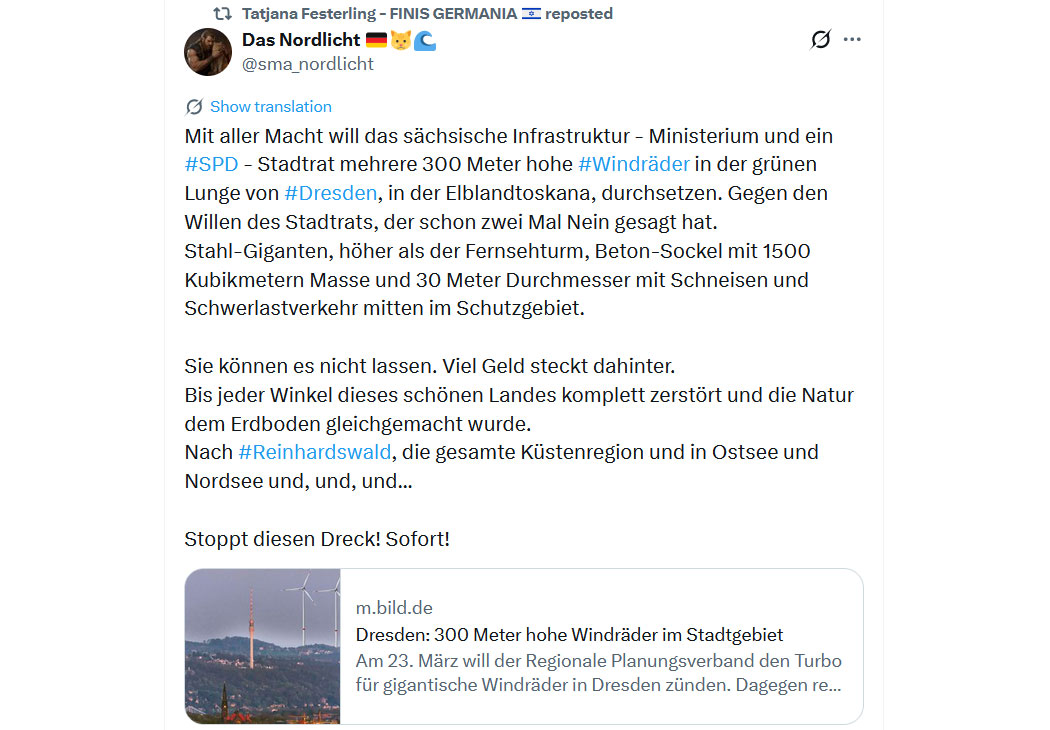Click the "Stoppt diesen Dreck! Sofort!" line
This screenshot has width=1050, height=730.
pos(317,539)
